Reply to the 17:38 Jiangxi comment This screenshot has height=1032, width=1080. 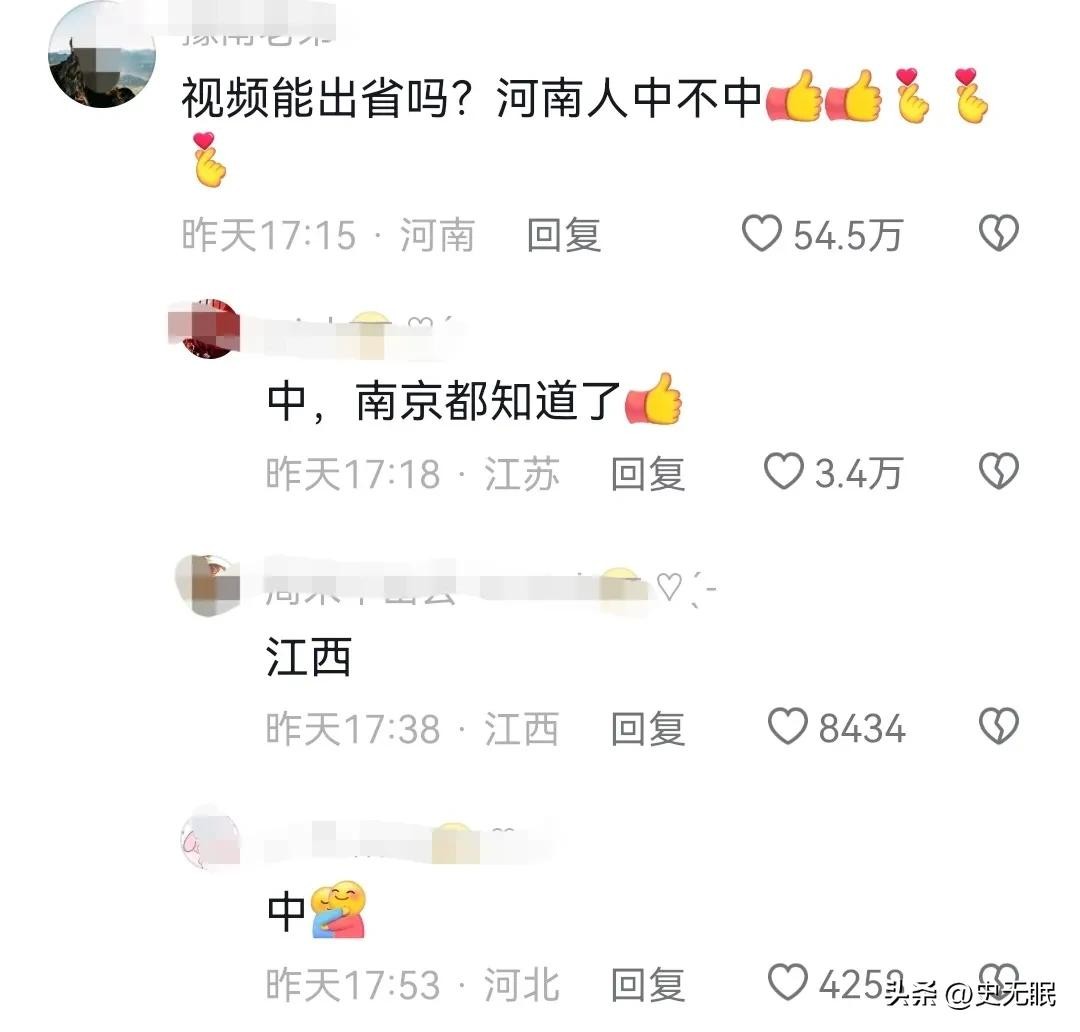pyautogui.click(x=648, y=729)
